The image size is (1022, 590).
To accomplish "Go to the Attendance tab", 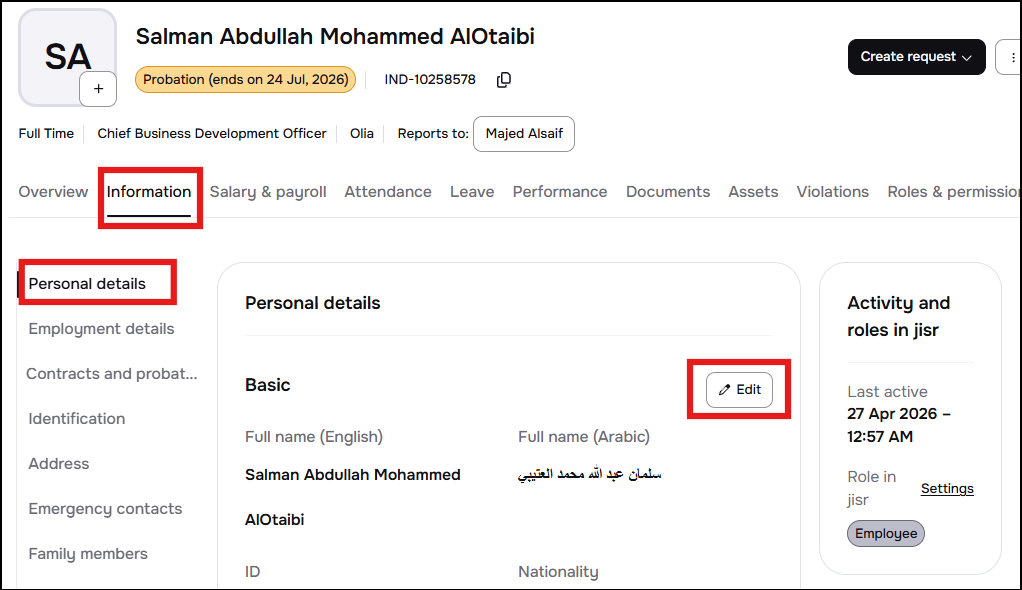I will coord(388,192).
